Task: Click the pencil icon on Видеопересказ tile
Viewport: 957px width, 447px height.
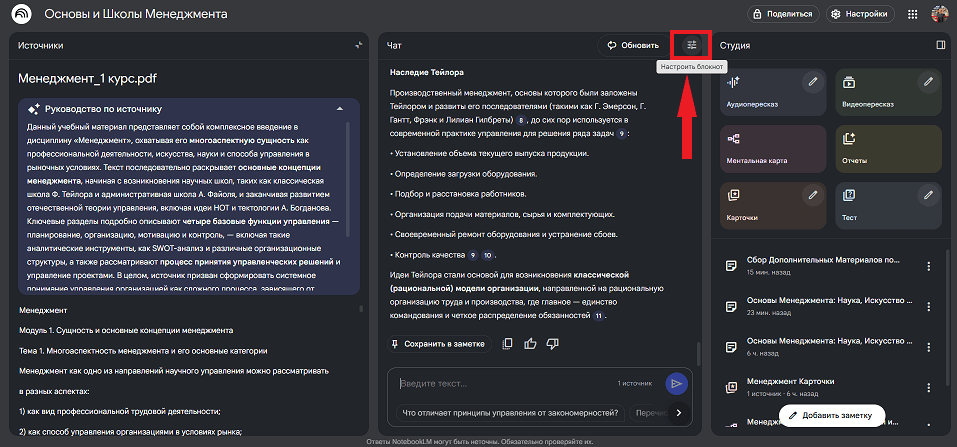Action: [928, 81]
